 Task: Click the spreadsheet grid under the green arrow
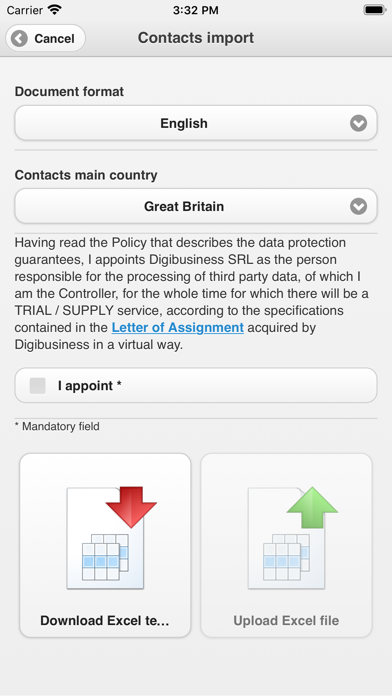point(286,557)
